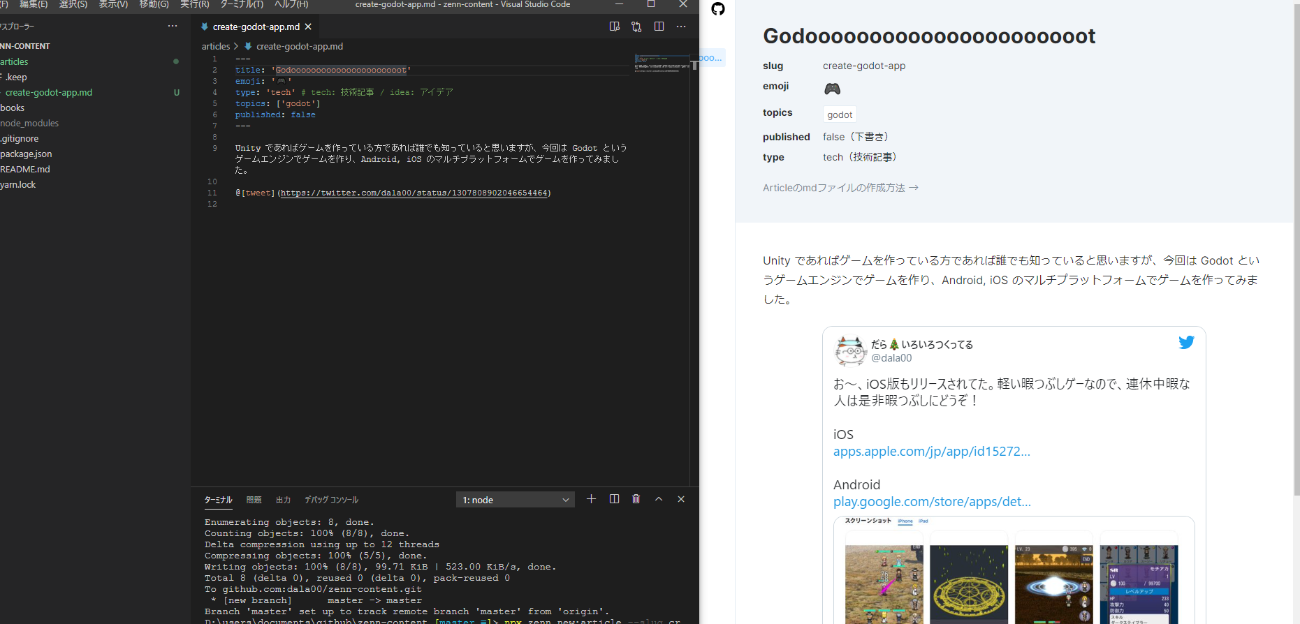Split the editor with the split icon
Screen dimensions: 1300x624
click(x=659, y=26)
